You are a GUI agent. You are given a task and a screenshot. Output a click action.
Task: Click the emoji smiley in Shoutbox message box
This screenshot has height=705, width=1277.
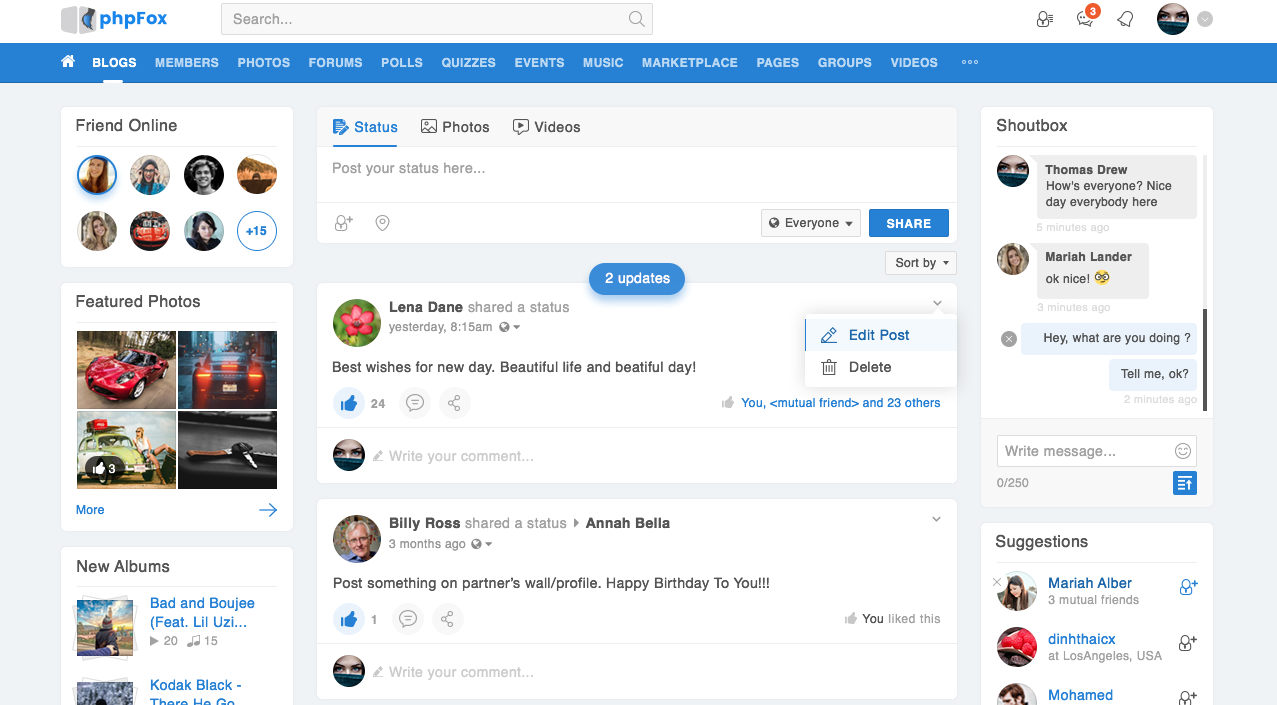(1182, 451)
